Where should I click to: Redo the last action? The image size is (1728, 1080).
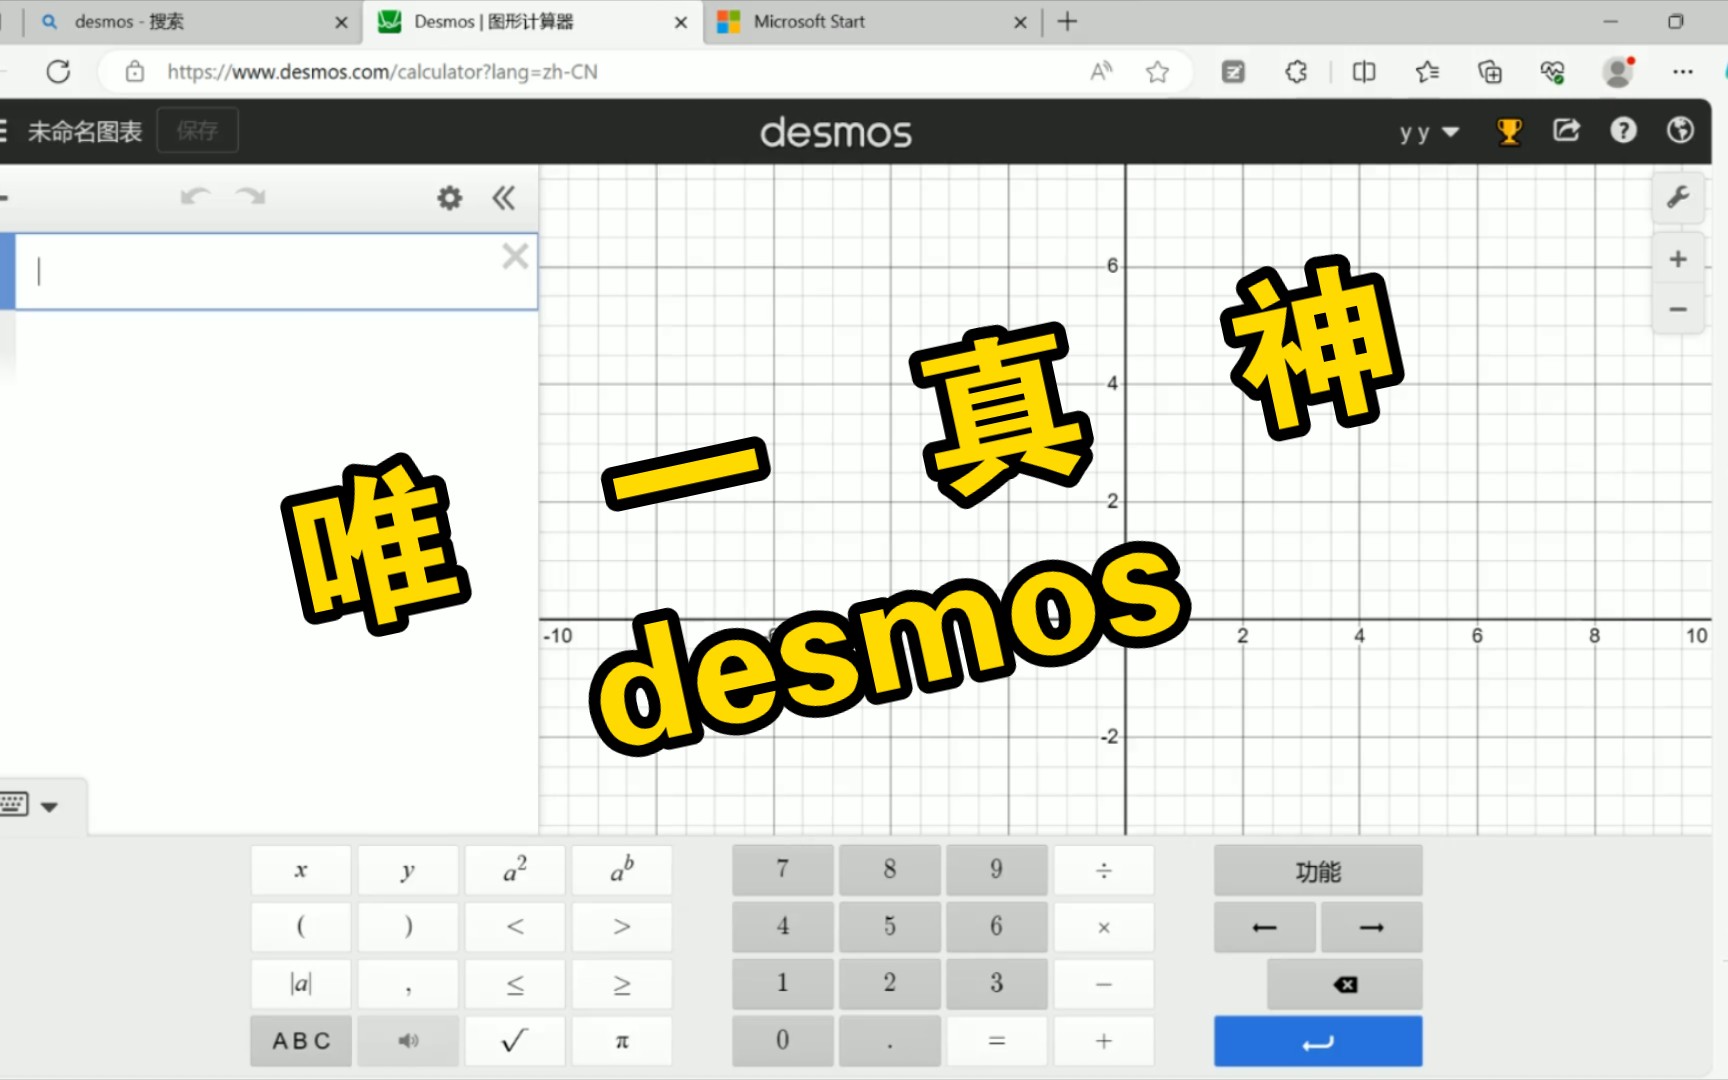[x=250, y=197]
